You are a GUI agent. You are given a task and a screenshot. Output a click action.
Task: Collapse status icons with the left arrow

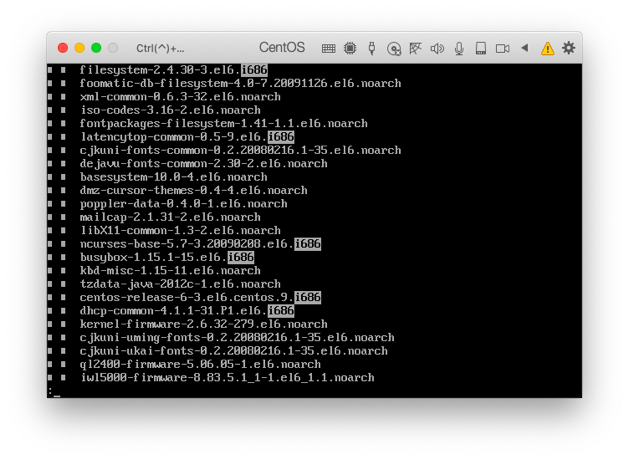point(525,48)
